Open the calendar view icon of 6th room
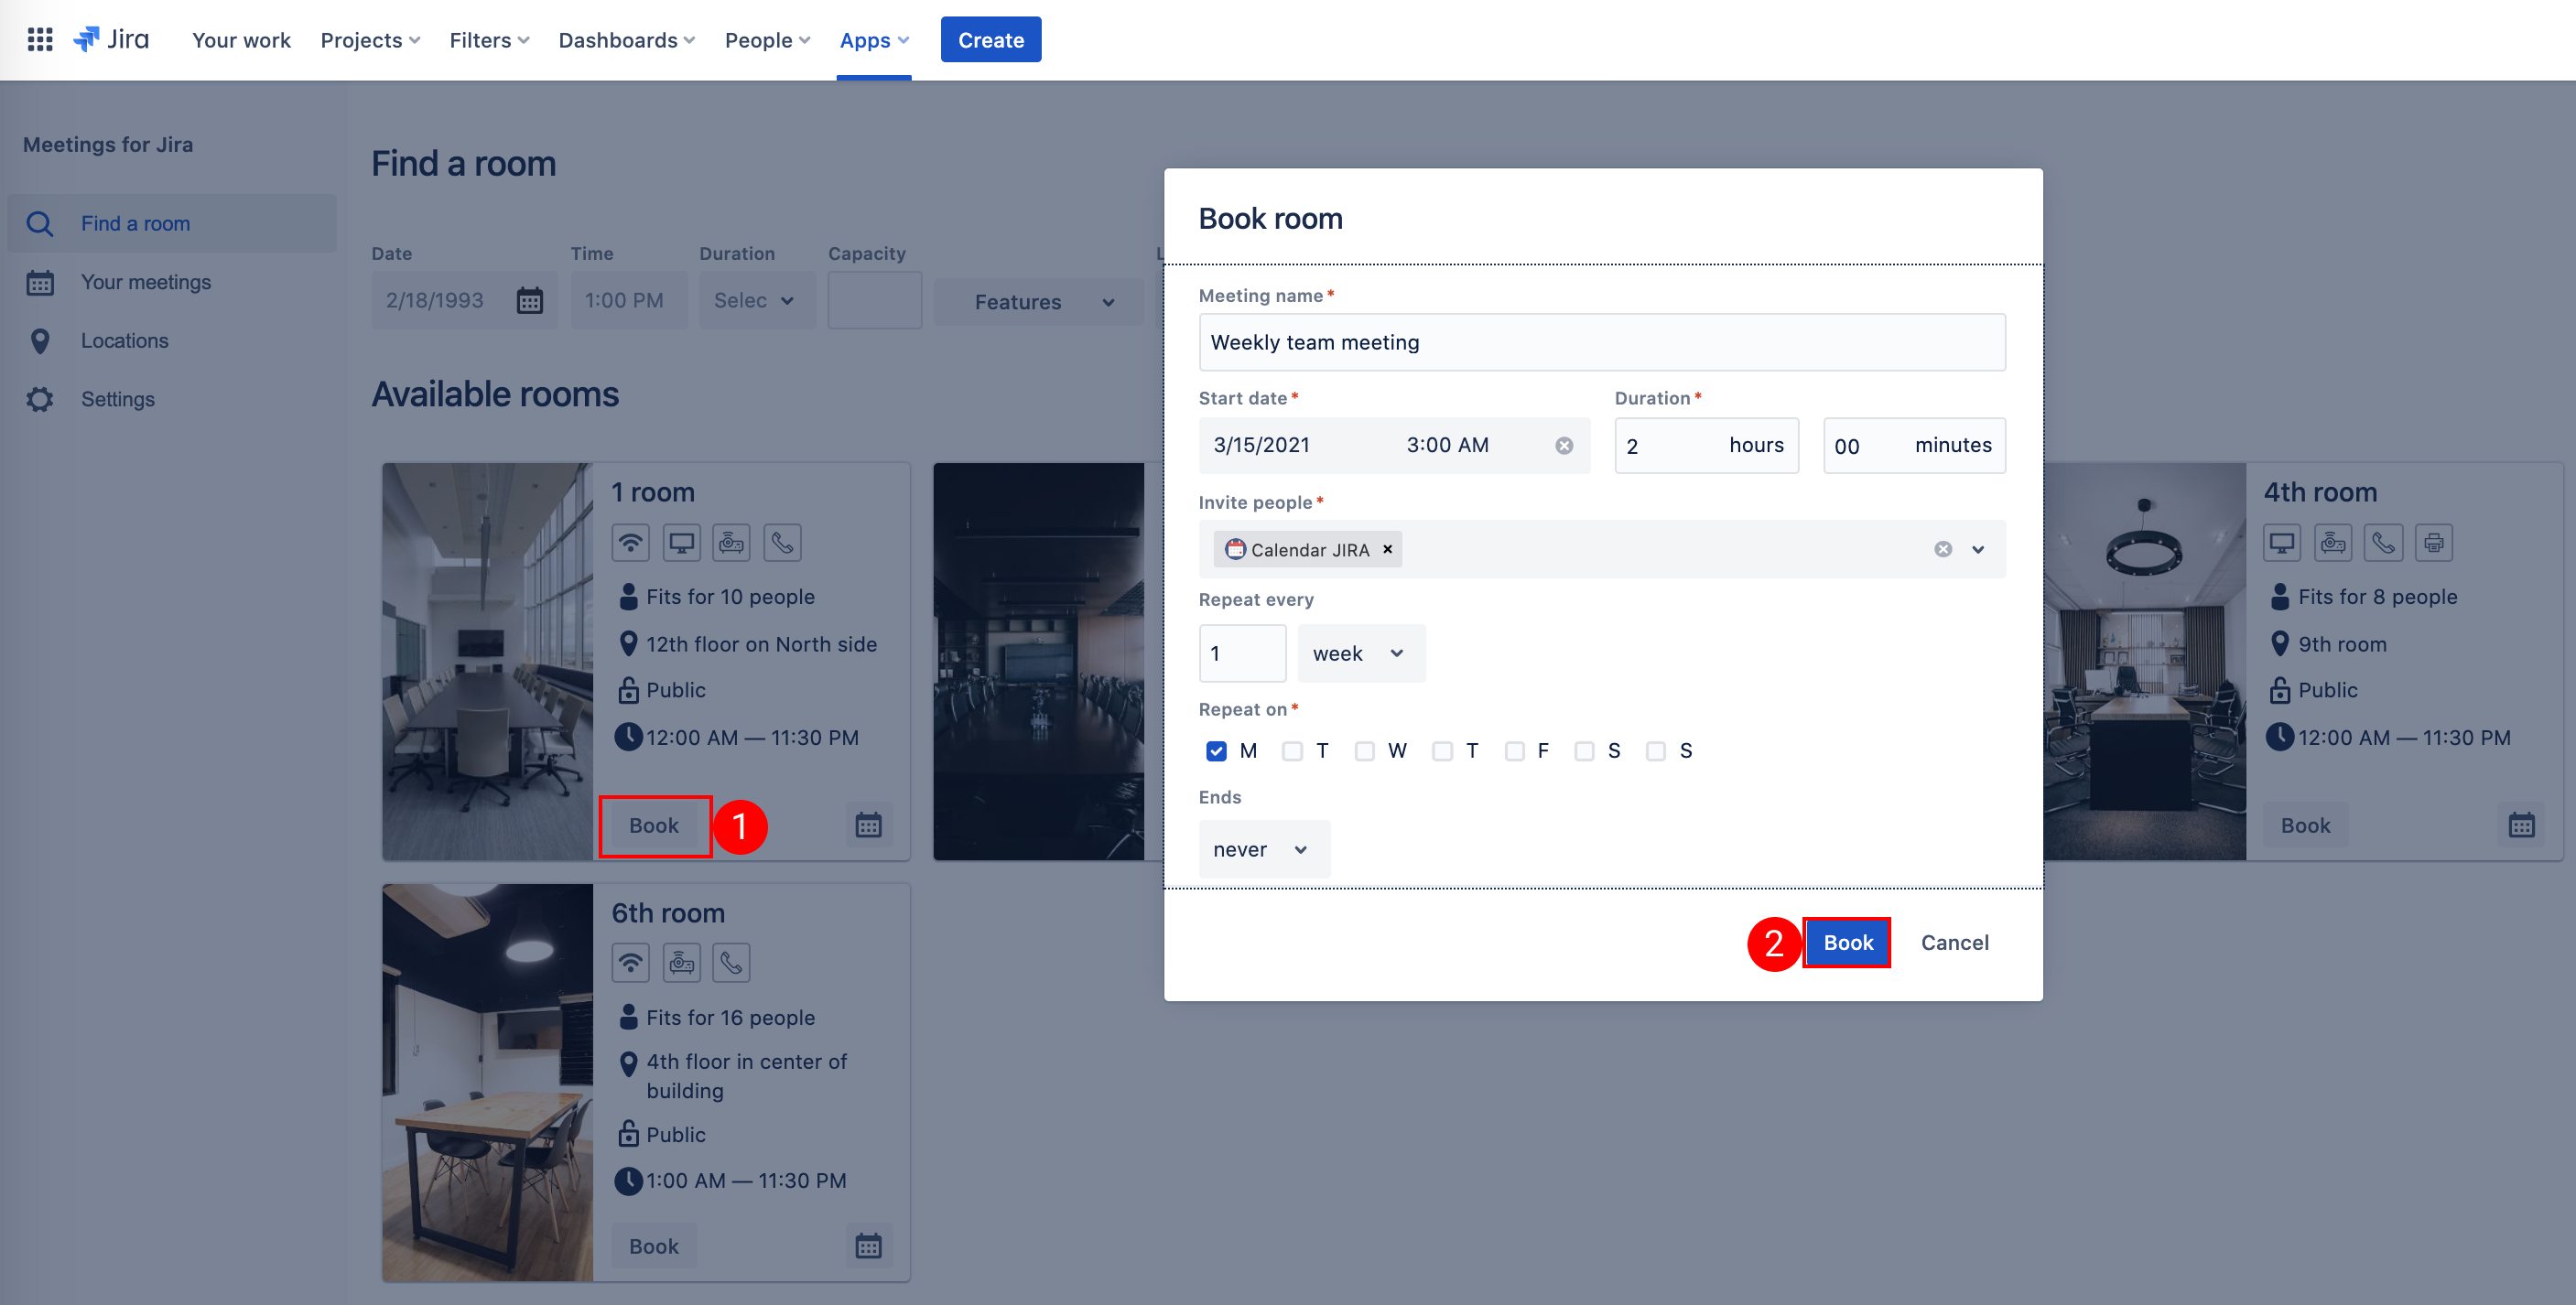The height and width of the screenshot is (1305, 2576). [x=868, y=1246]
